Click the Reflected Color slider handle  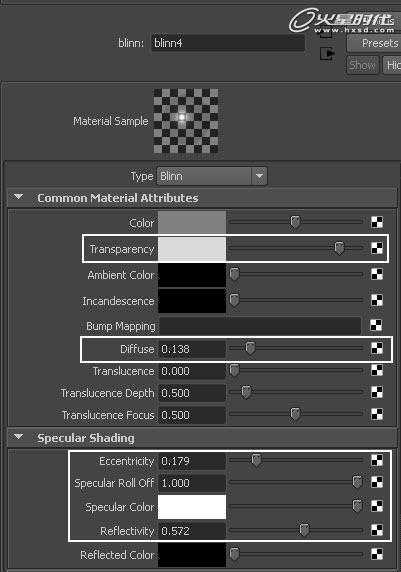pos(234,554)
